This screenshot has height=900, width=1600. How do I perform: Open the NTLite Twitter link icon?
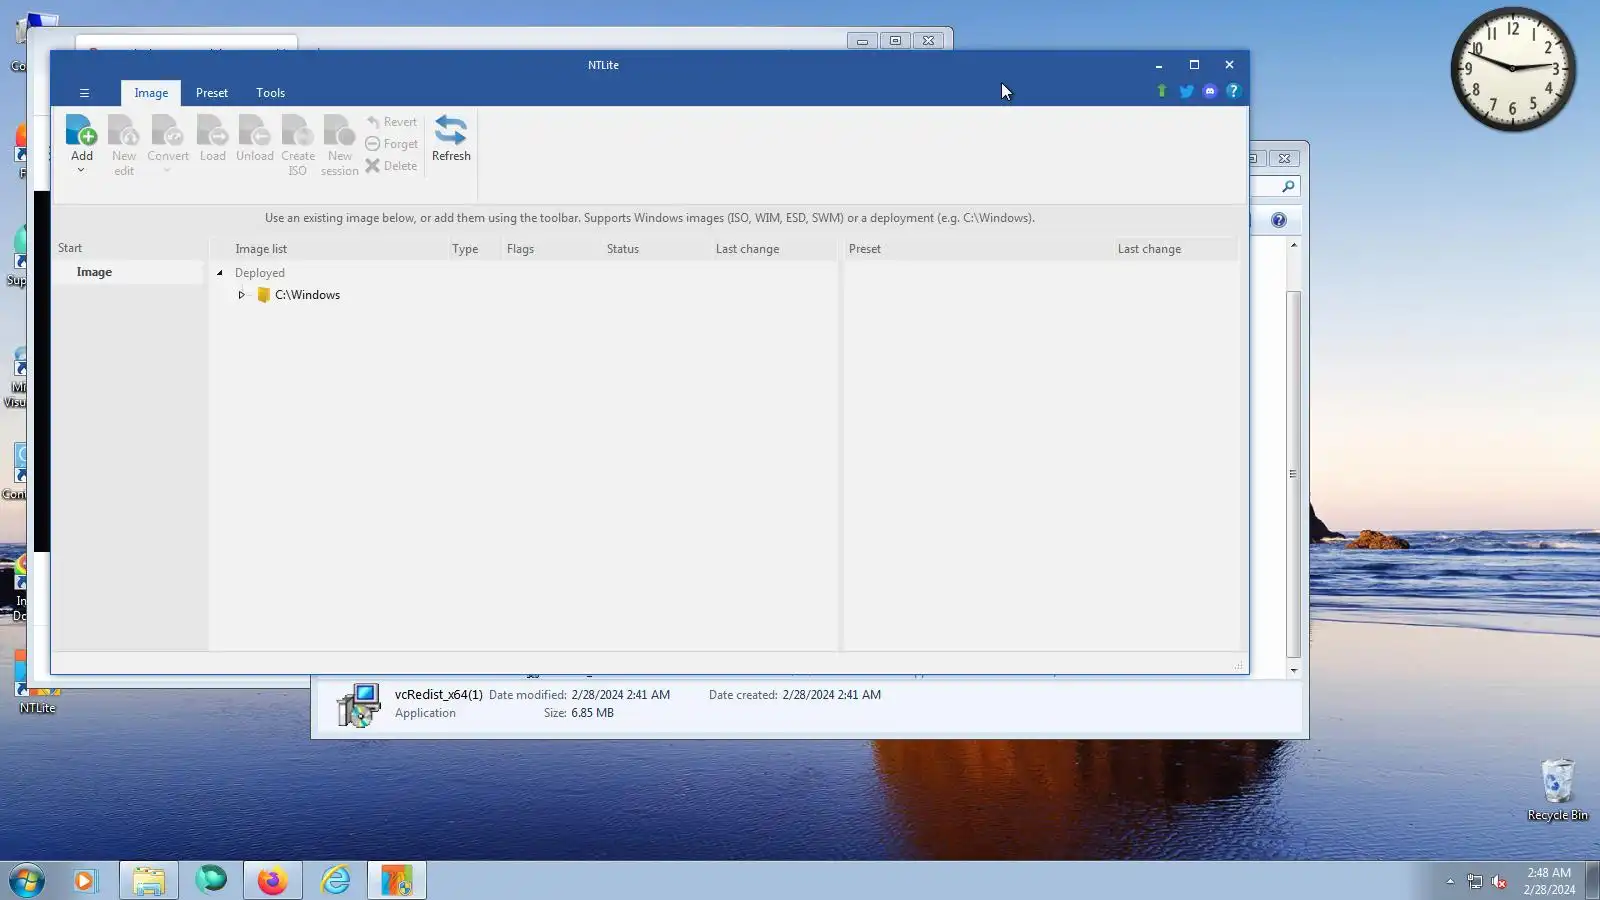click(x=1186, y=91)
